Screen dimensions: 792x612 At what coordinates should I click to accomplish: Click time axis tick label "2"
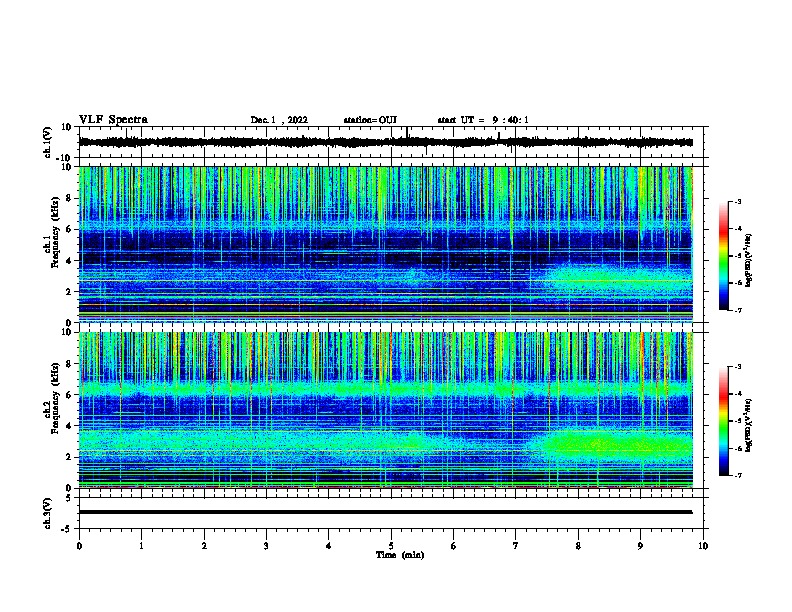click(x=204, y=546)
